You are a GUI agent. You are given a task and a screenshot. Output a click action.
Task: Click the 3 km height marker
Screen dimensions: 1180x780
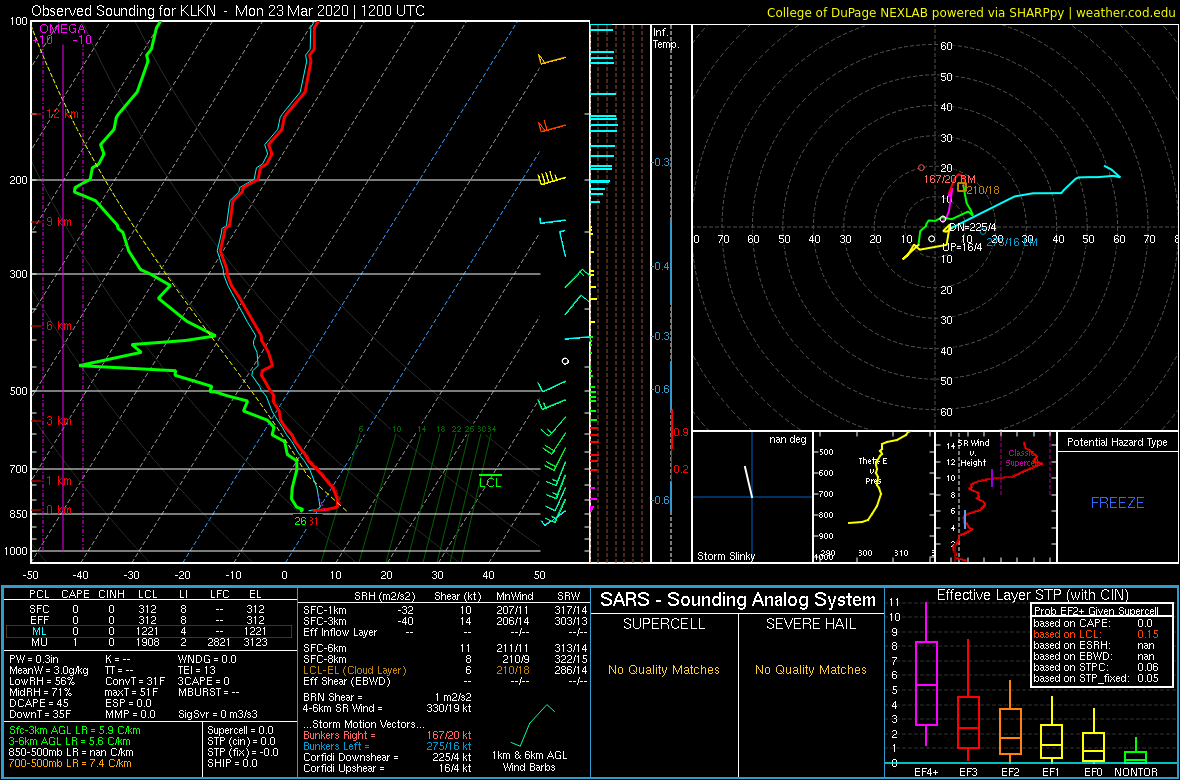coord(58,421)
